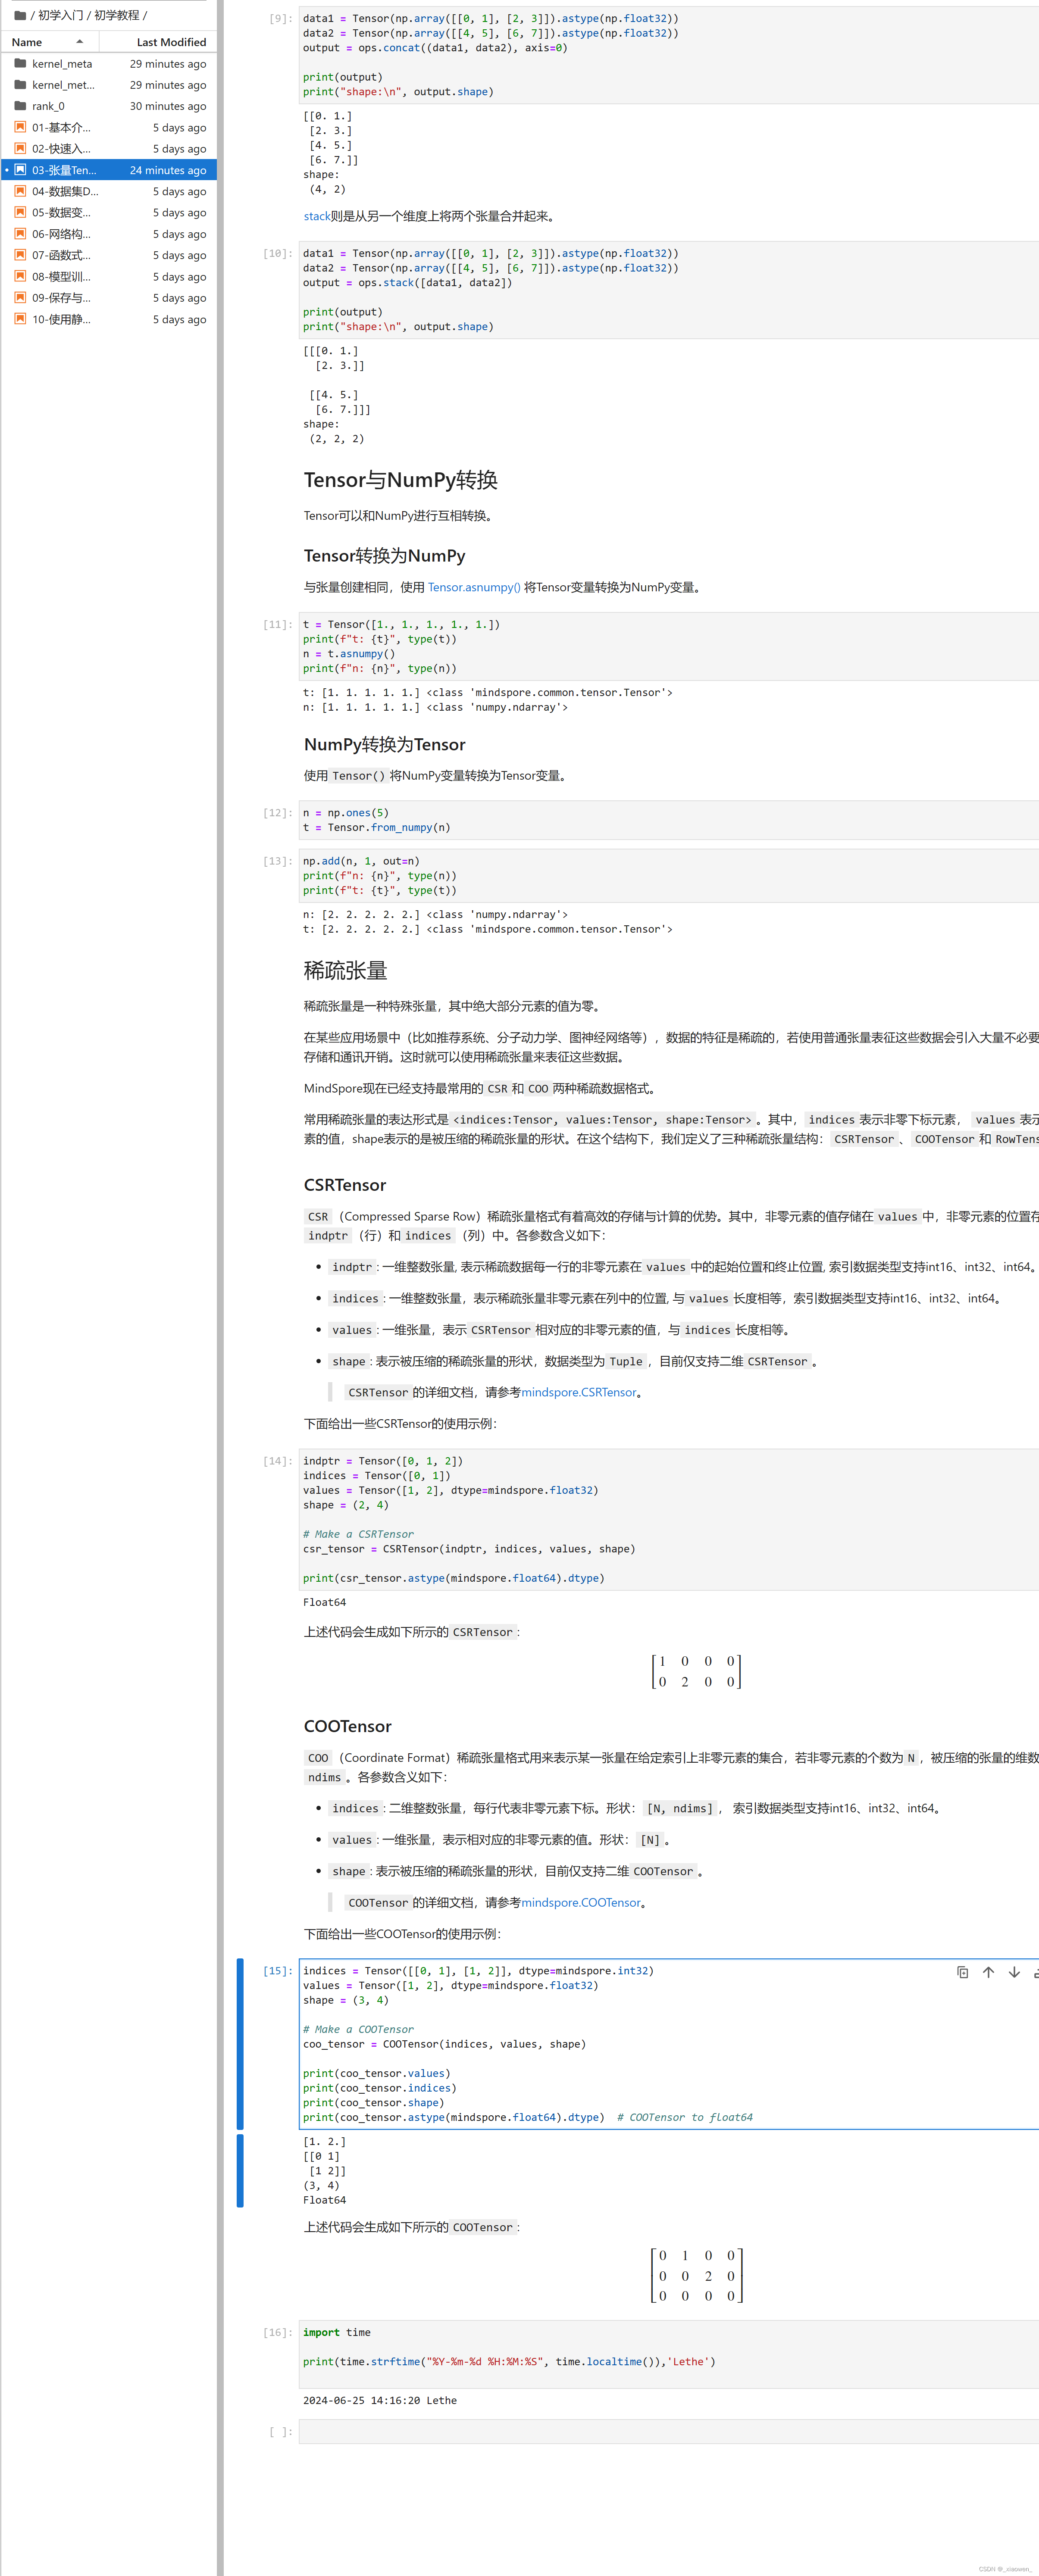Sort files by Name column header

coord(27,42)
